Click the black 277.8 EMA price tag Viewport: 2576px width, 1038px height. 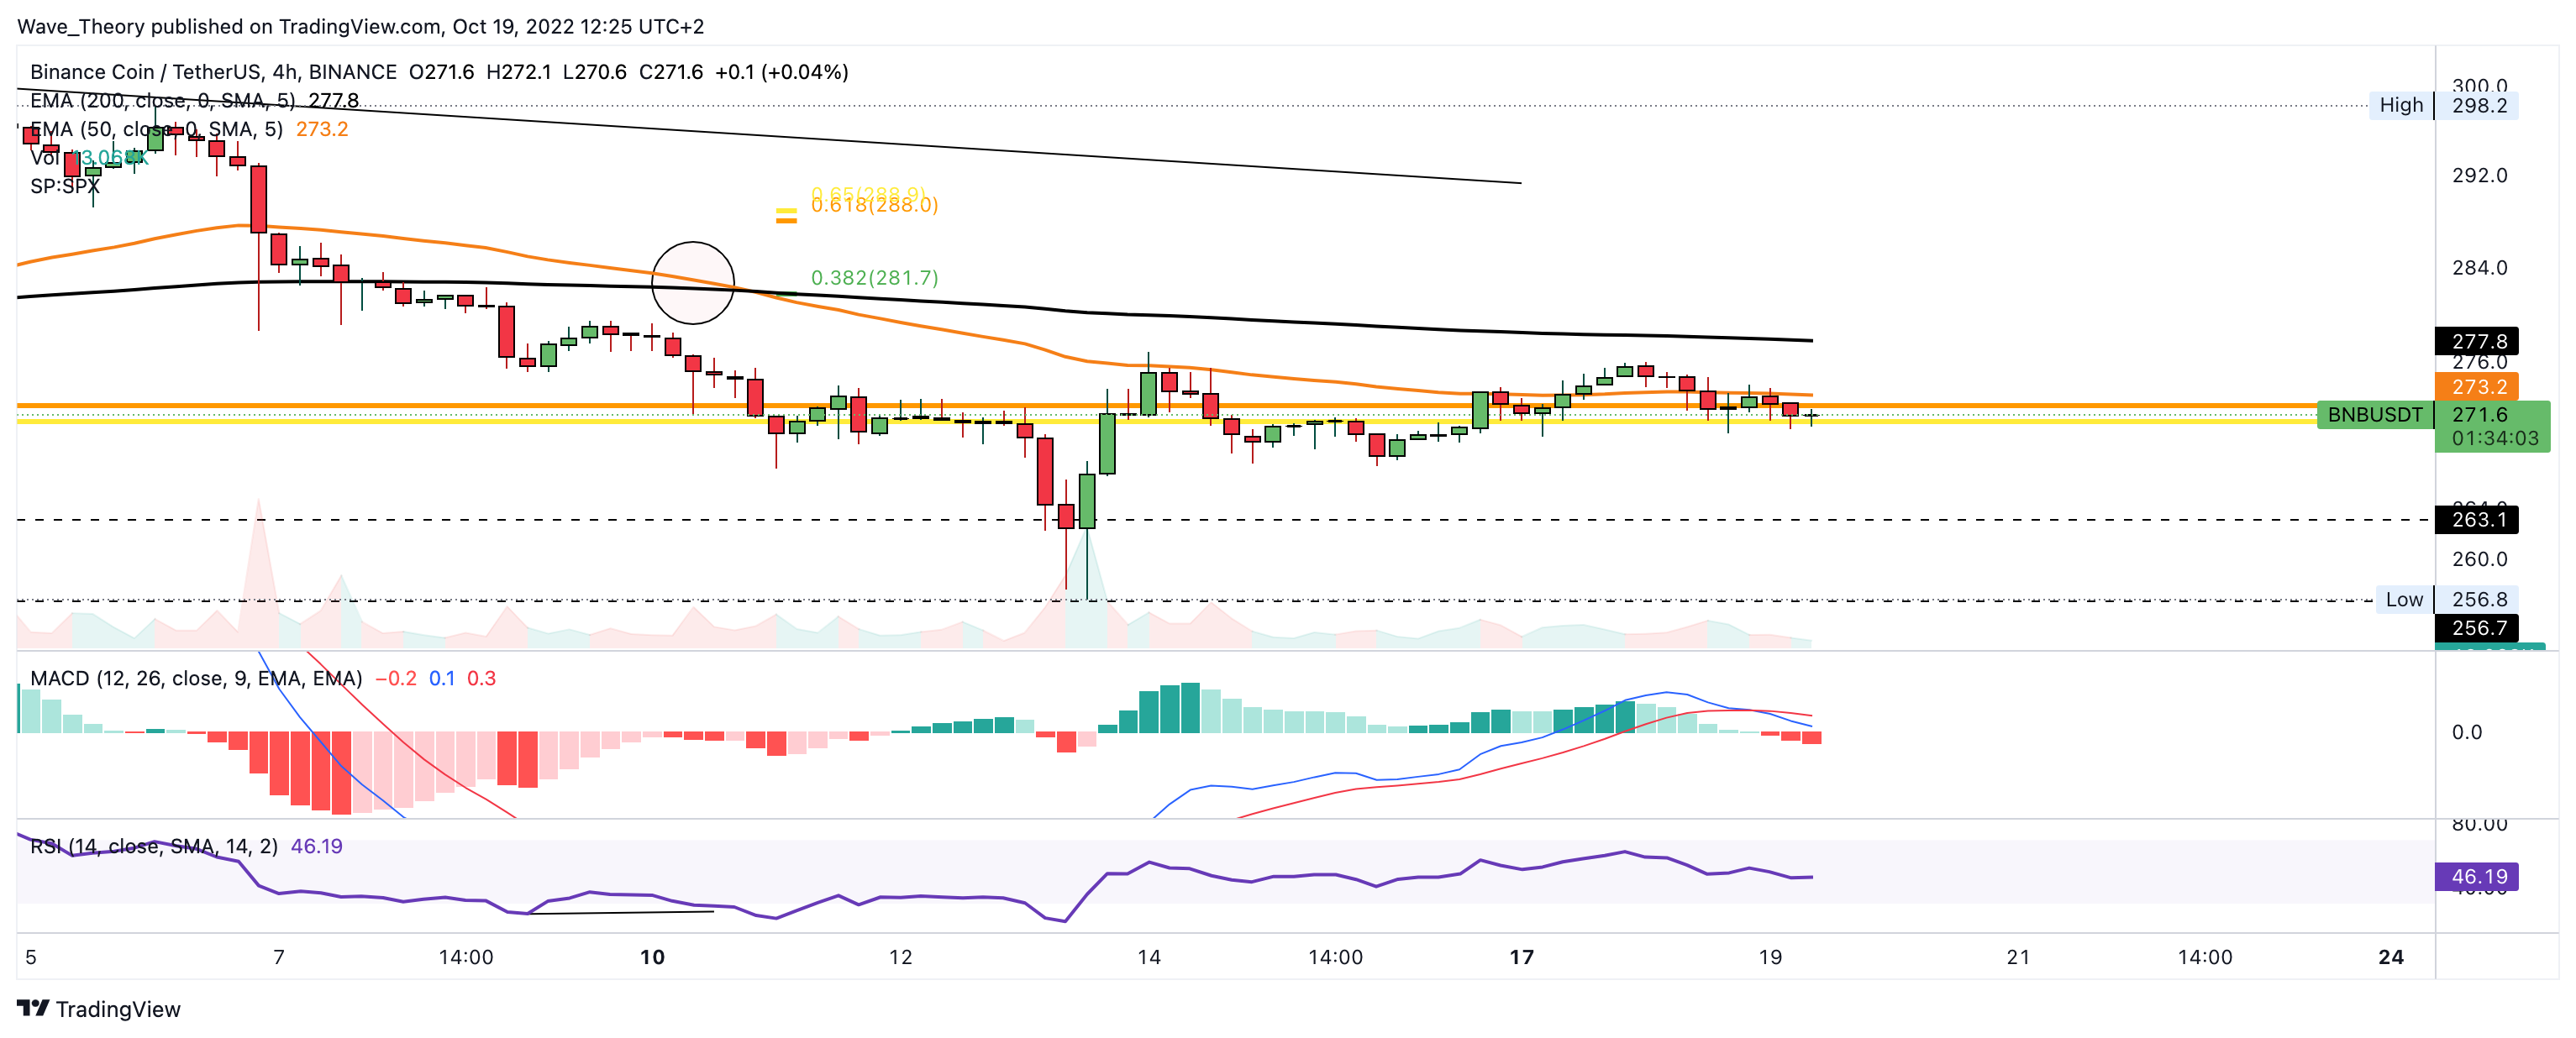coord(2477,342)
